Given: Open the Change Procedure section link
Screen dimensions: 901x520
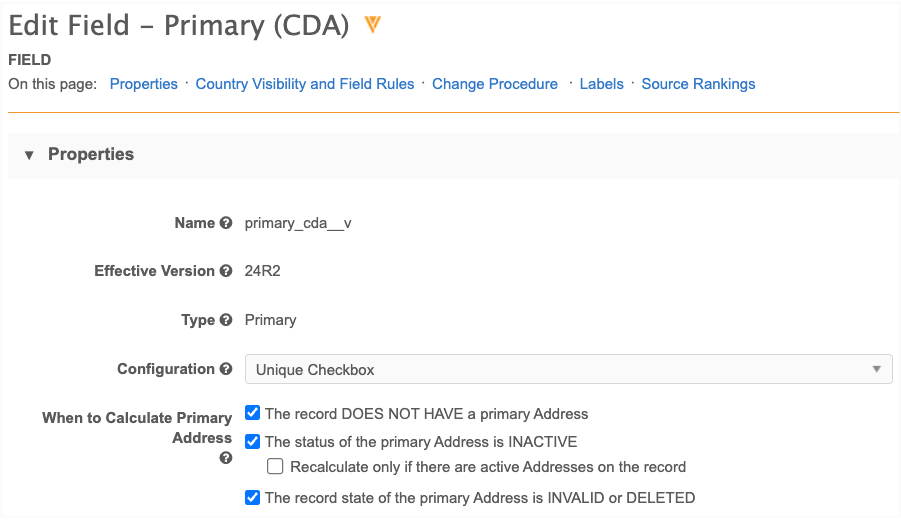Looking at the screenshot, I should [495, 84].
